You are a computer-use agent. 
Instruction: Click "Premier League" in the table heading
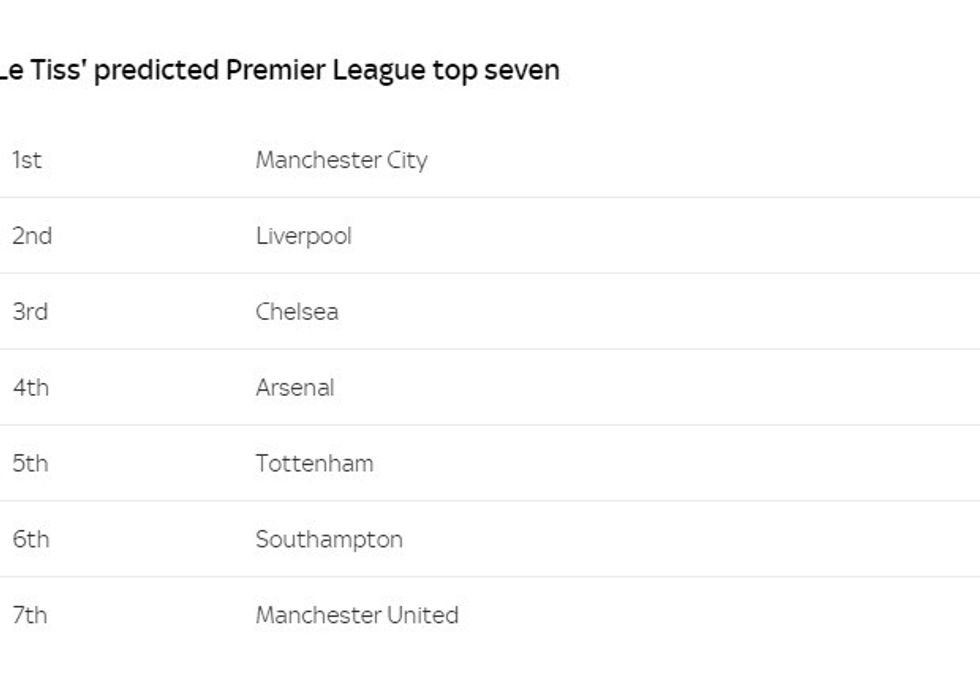(x=325, y=71)
